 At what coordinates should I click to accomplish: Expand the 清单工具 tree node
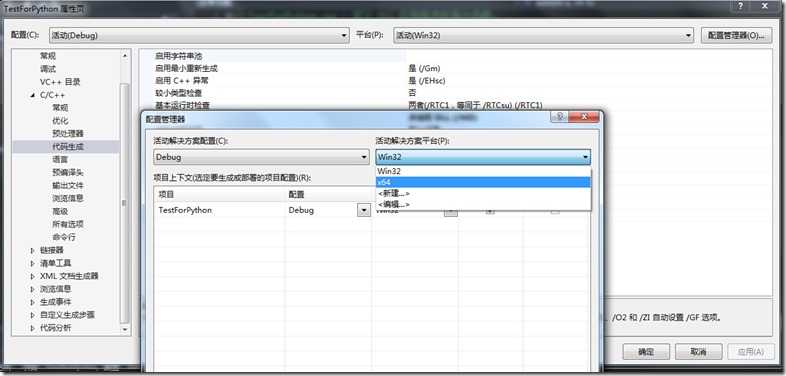click(x=33, y=263)
